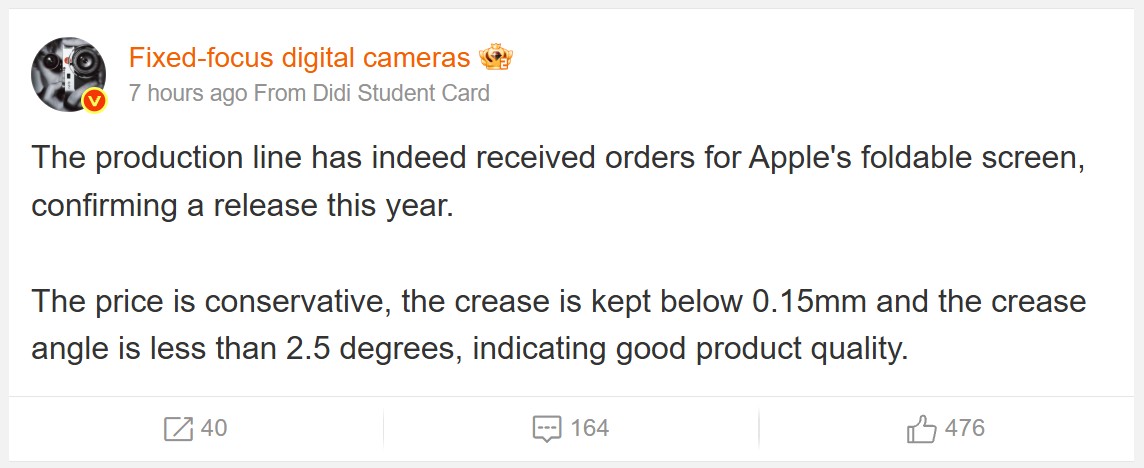Open the poster's avatar picture
Screen dimensions: 1144x468
click(x=68, y=74)
